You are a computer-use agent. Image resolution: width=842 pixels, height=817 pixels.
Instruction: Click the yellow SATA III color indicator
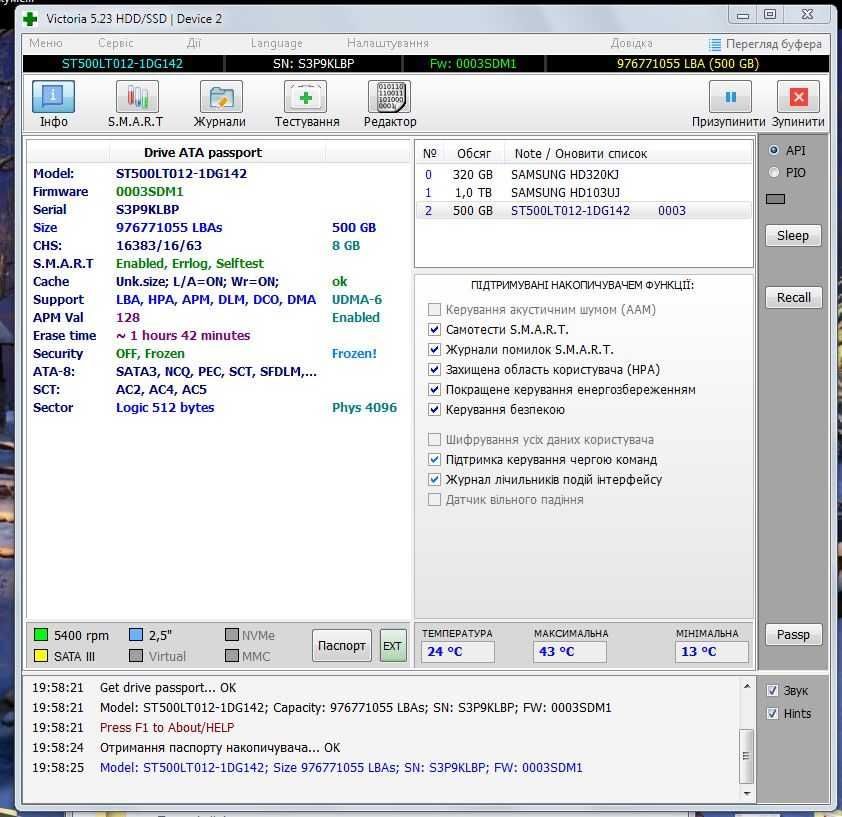click(x=41, y=656)
